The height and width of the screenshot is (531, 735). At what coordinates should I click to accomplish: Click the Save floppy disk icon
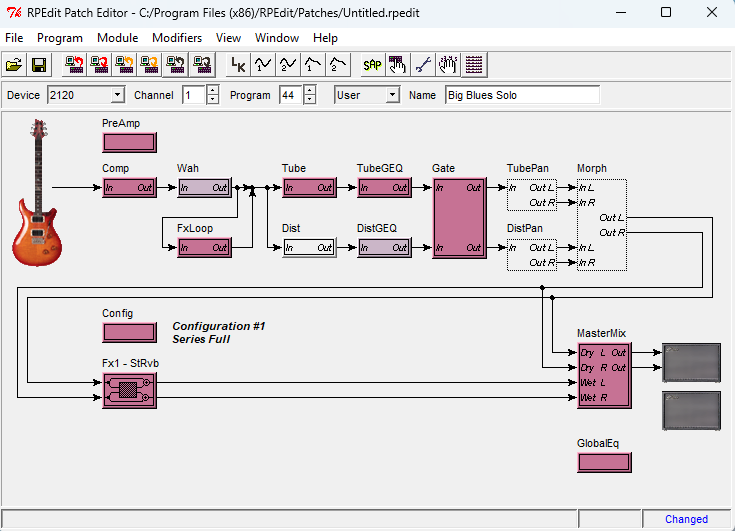point(40,65)
